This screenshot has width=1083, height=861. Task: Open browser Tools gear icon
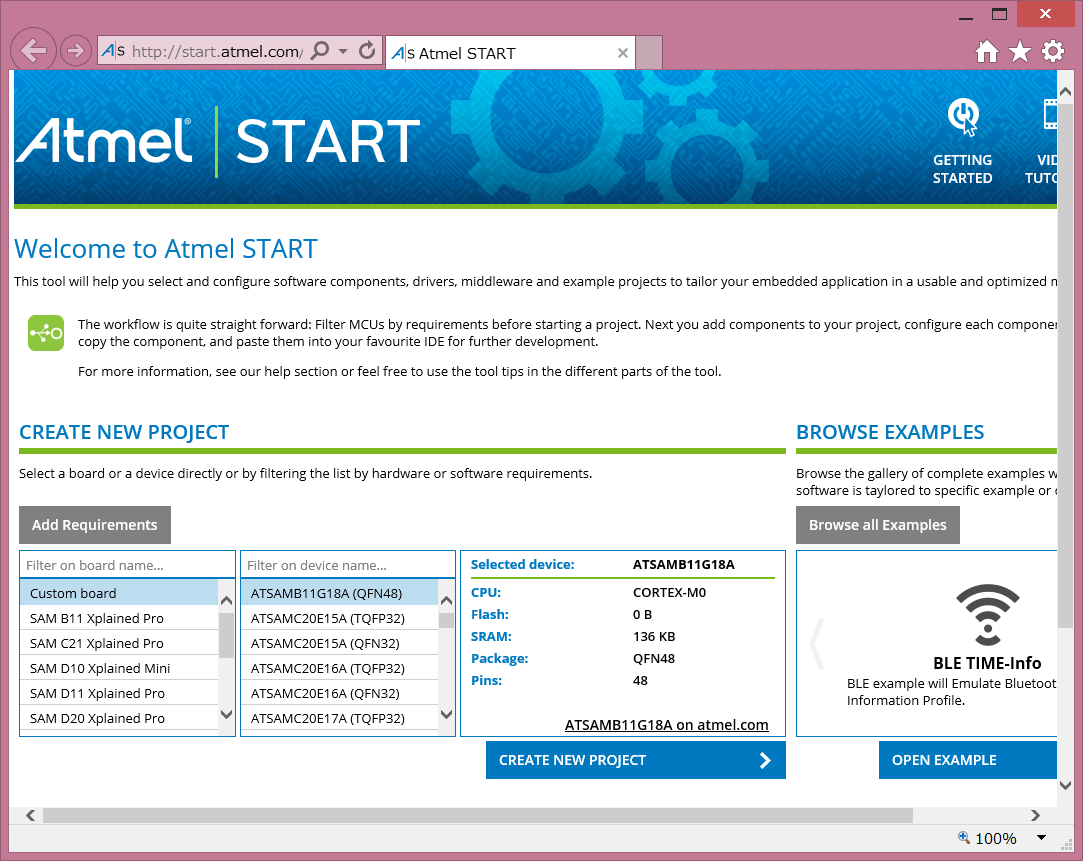[1053, 51]
